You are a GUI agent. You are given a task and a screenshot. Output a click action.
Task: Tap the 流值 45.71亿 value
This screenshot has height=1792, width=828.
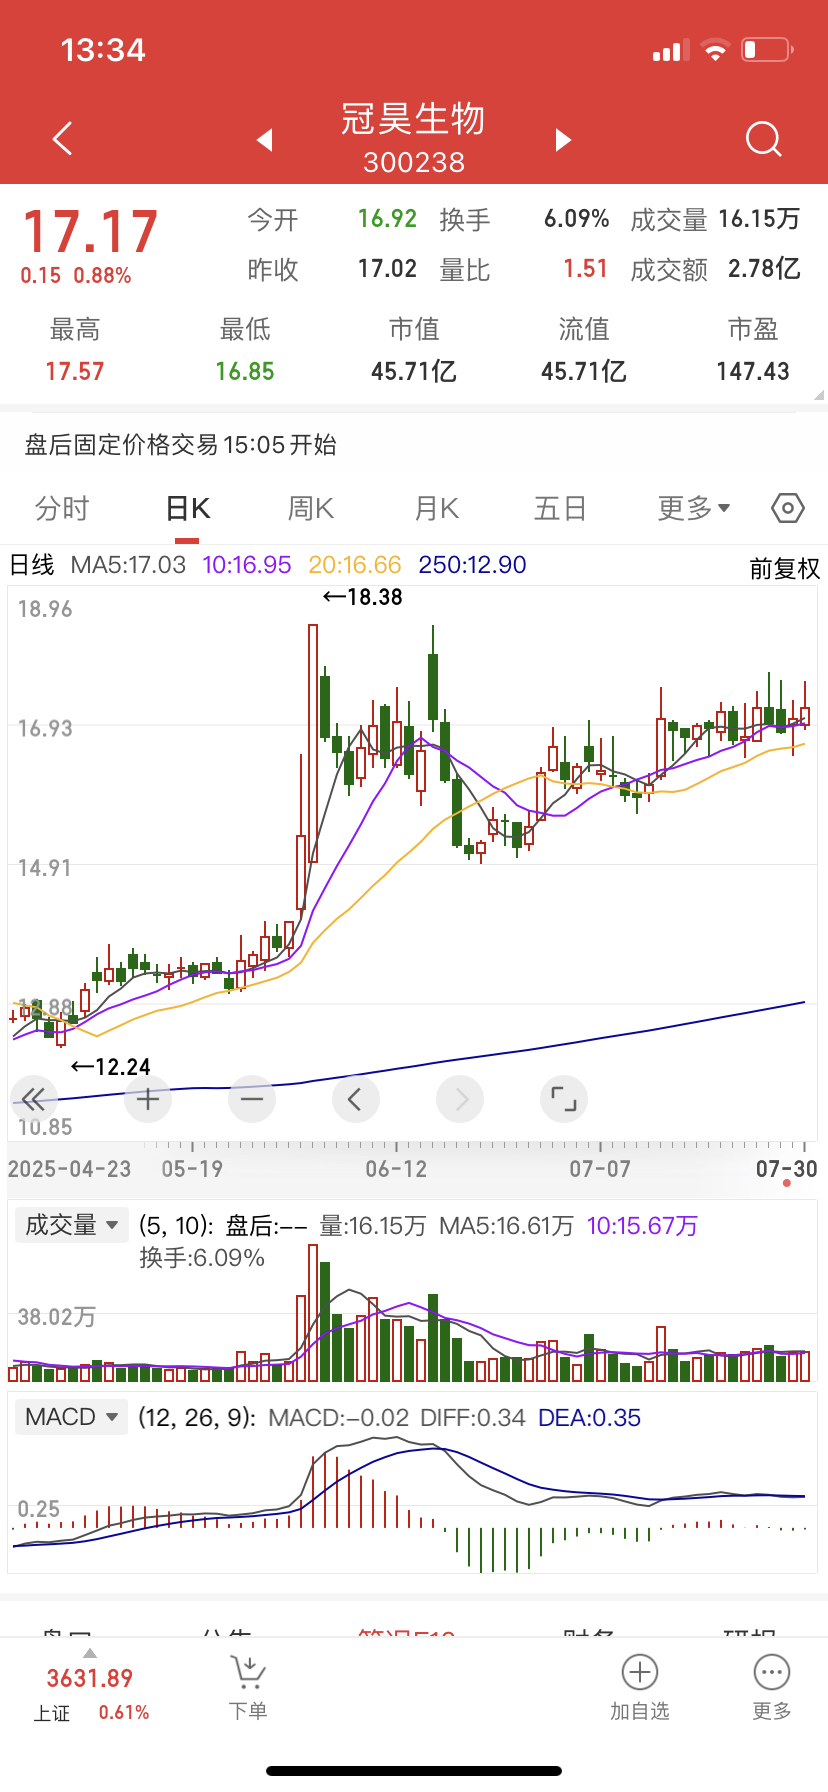pos(584,372)
